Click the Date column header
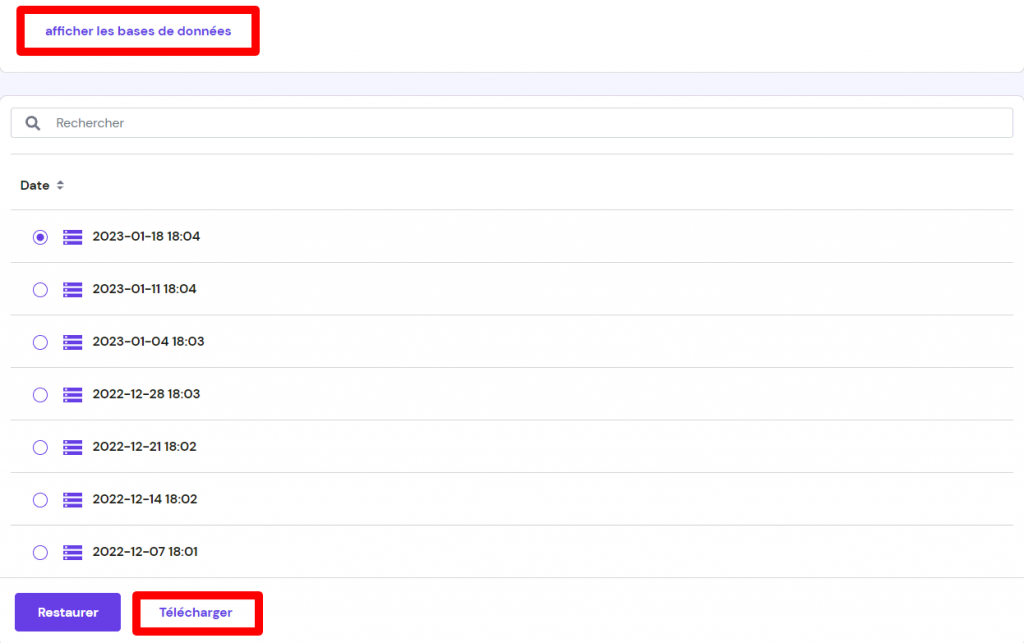Image resolution: width=1024 pixels, height=643 pixels. pos(35,186)
